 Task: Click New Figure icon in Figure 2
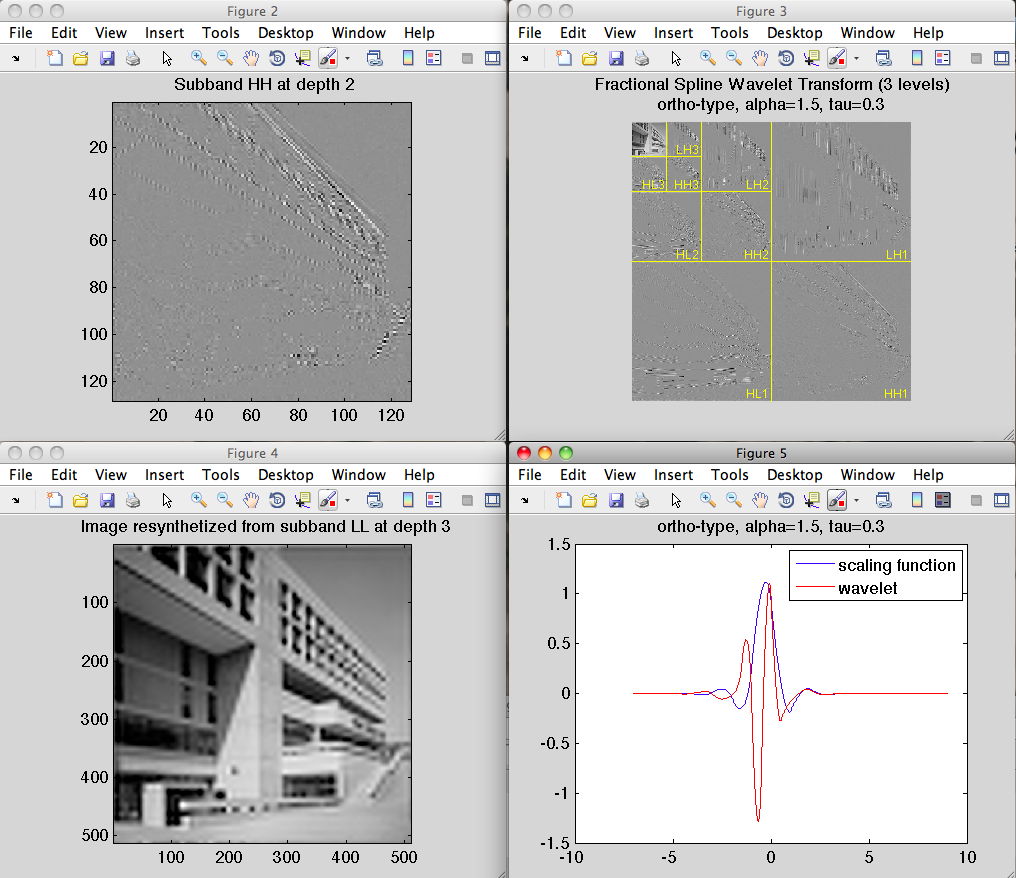click(55, 58)
